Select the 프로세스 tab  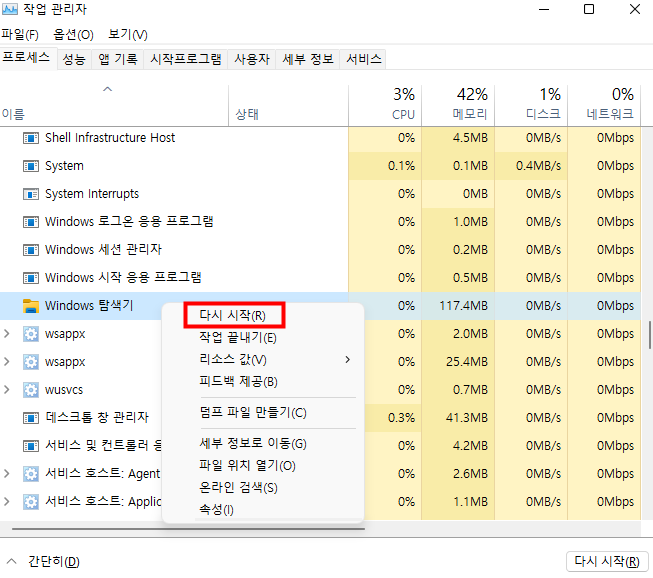pos(26,57)
